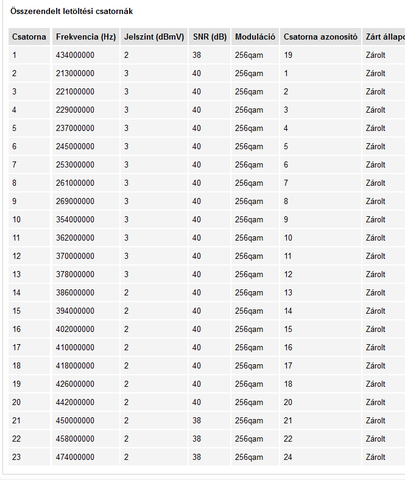Click the Zárt állapot column header

point(384,37)
